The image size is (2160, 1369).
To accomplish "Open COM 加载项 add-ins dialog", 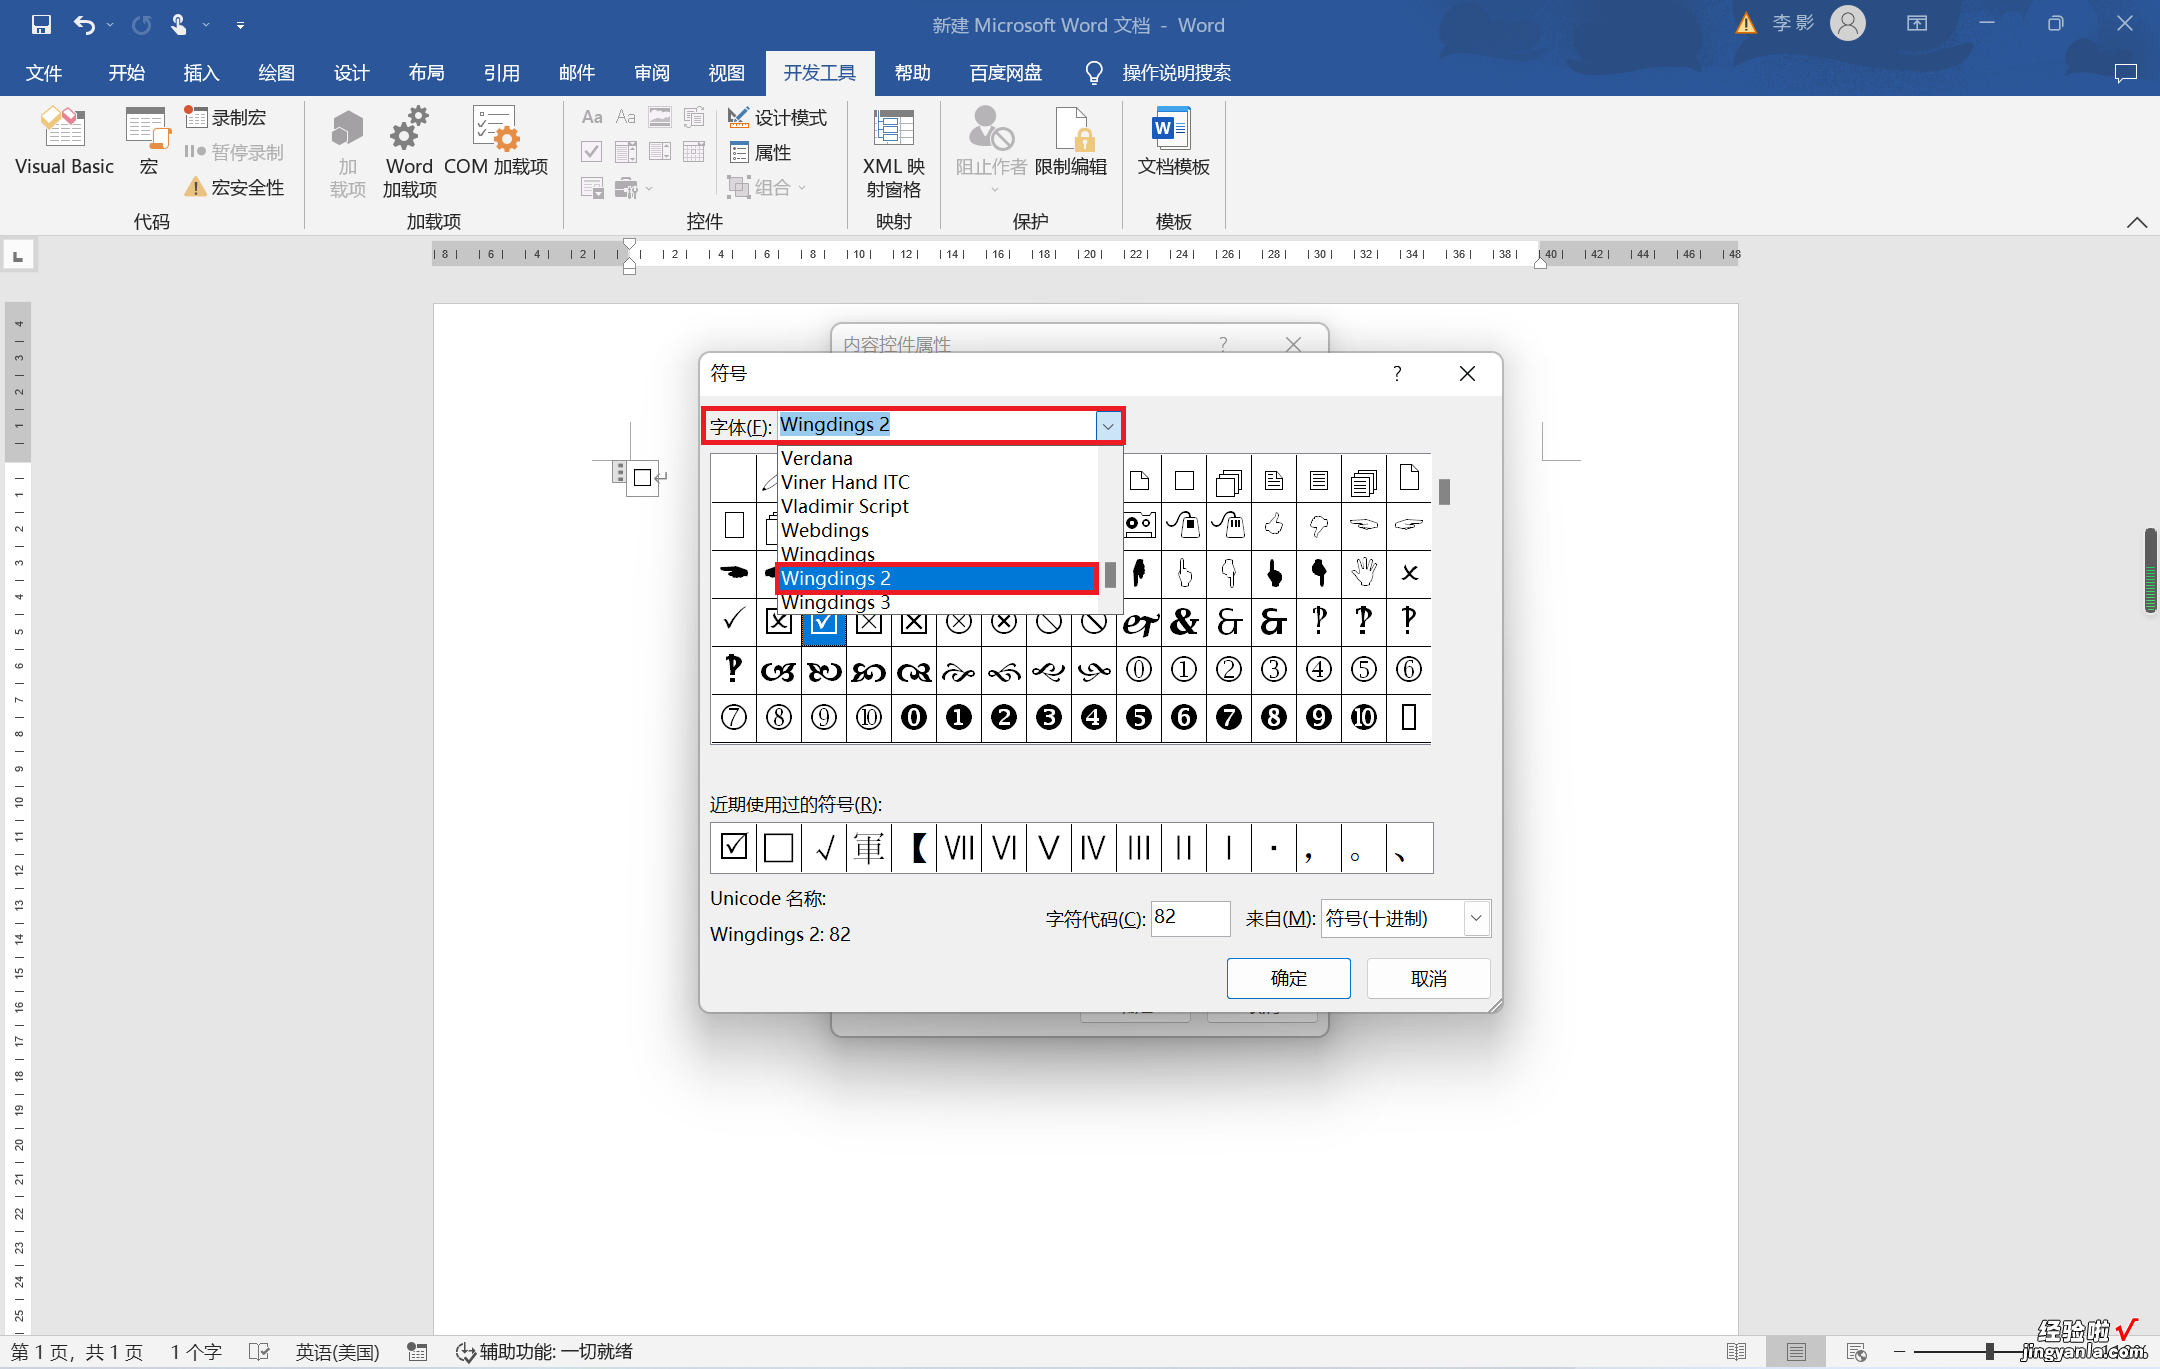I will click(496, 143).
